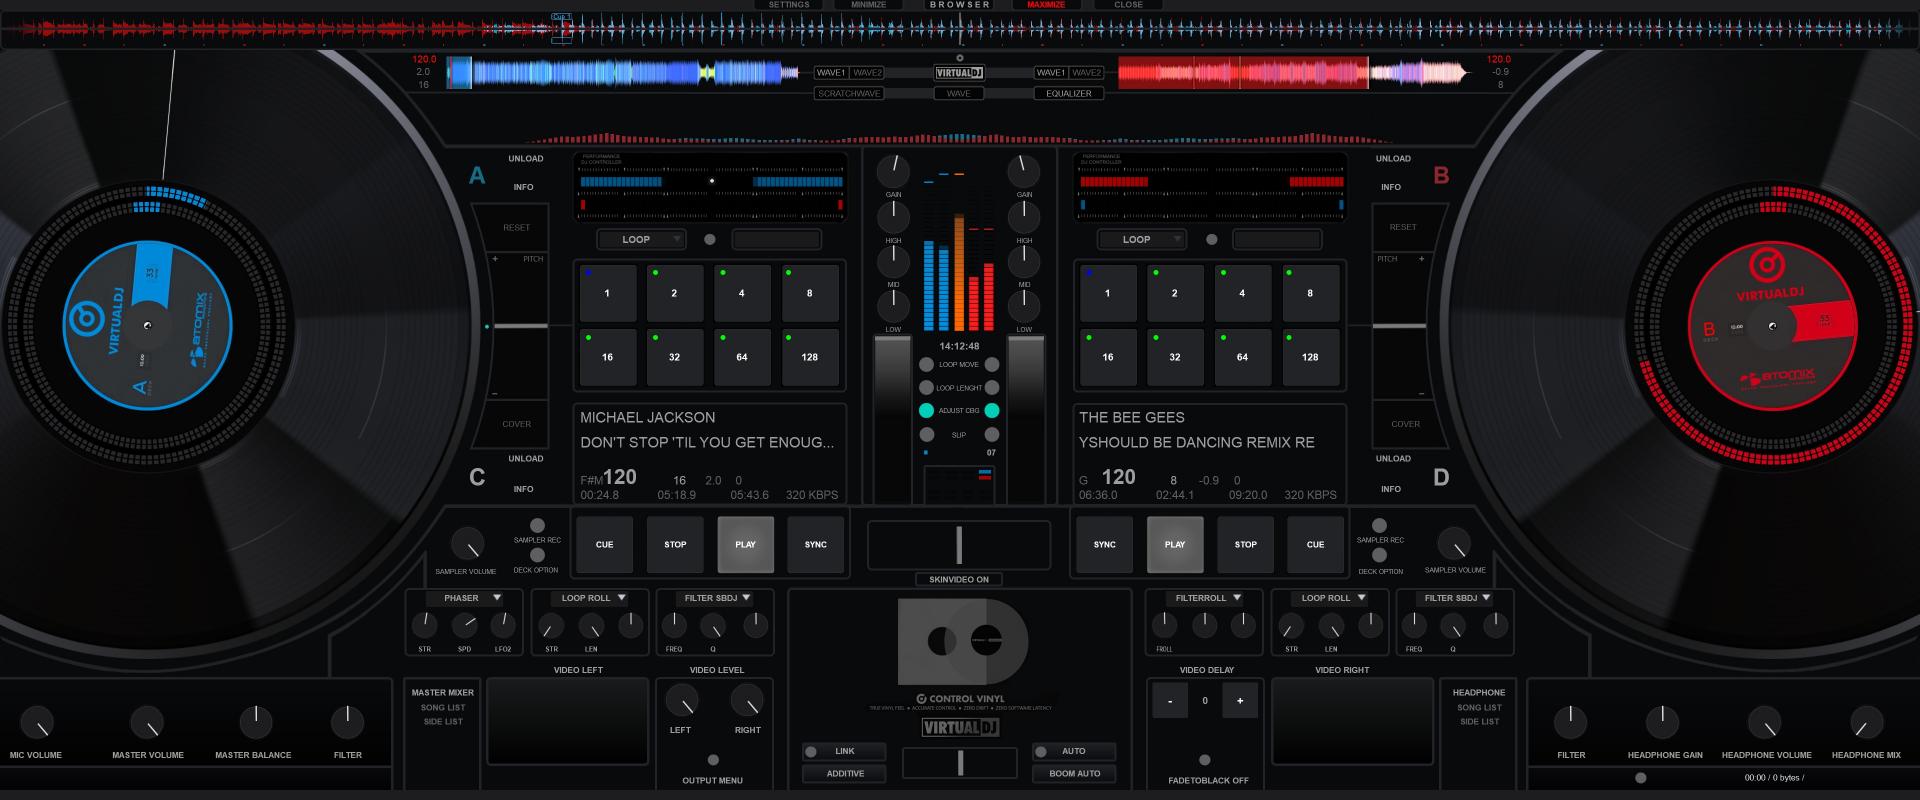Open deck A Loop dropdown

click(x=641, y=239)
